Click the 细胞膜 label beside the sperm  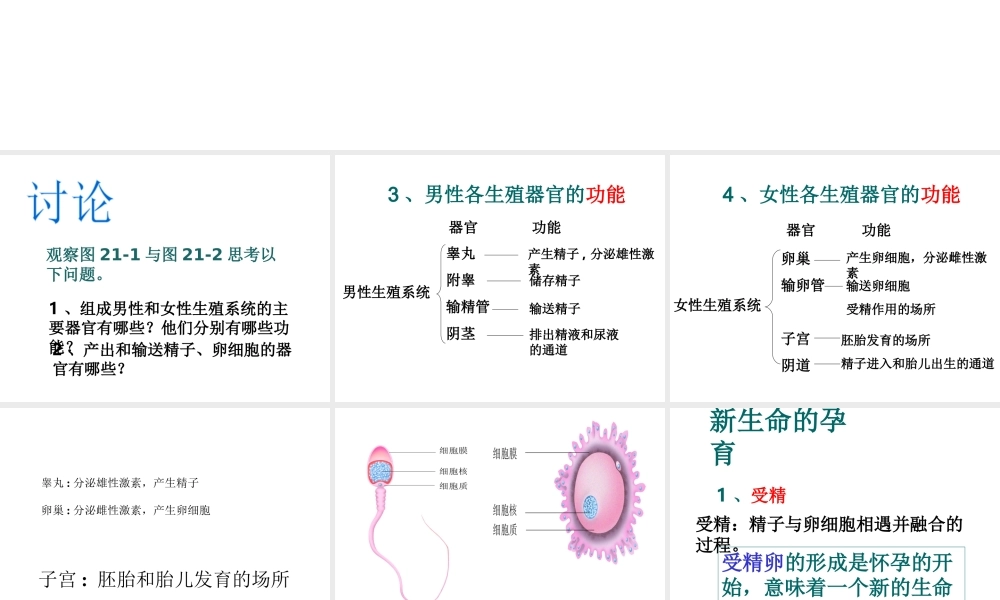coord(453,451)
